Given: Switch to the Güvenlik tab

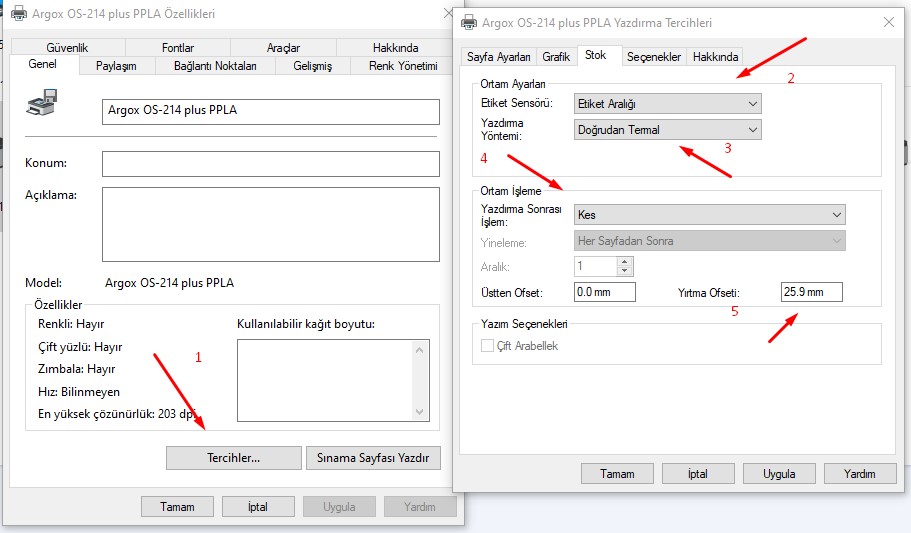Looking at the screenshot, I should pyautogui.click(x=67, y=48).
